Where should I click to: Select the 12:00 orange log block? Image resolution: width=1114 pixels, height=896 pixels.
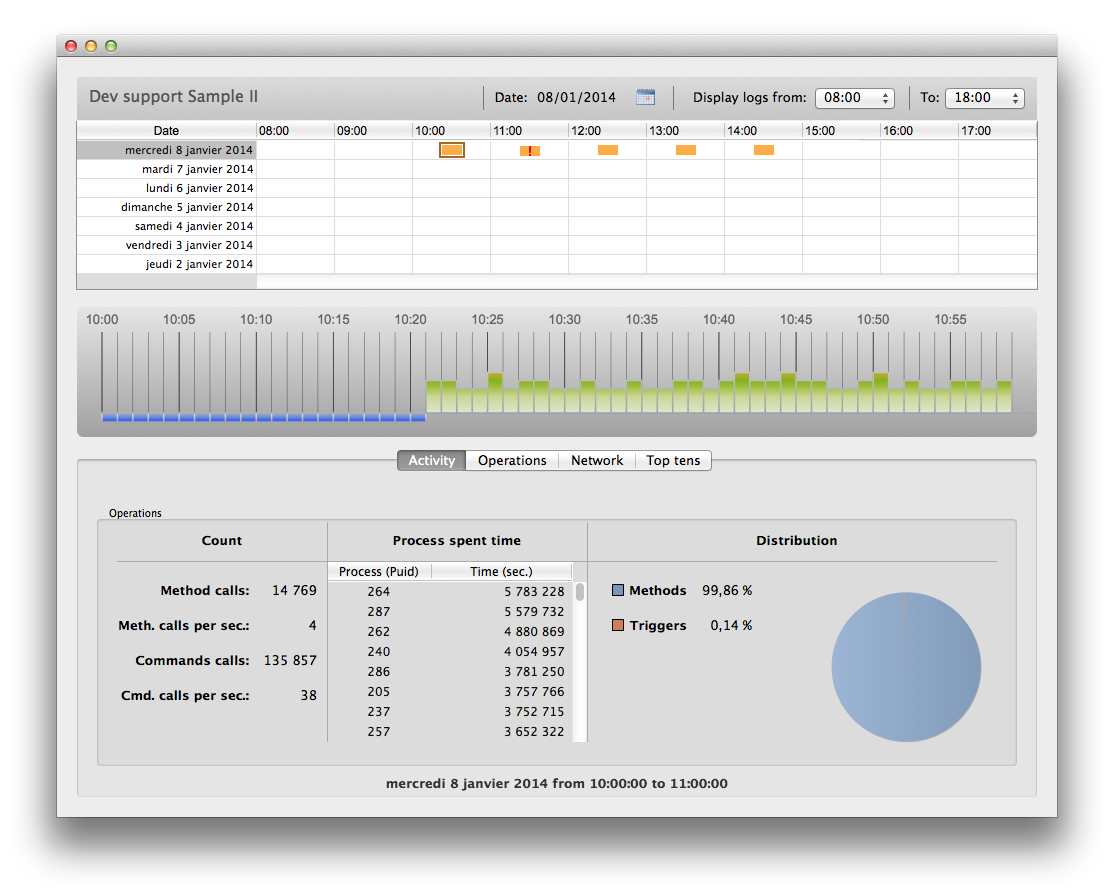pos(608,150)
